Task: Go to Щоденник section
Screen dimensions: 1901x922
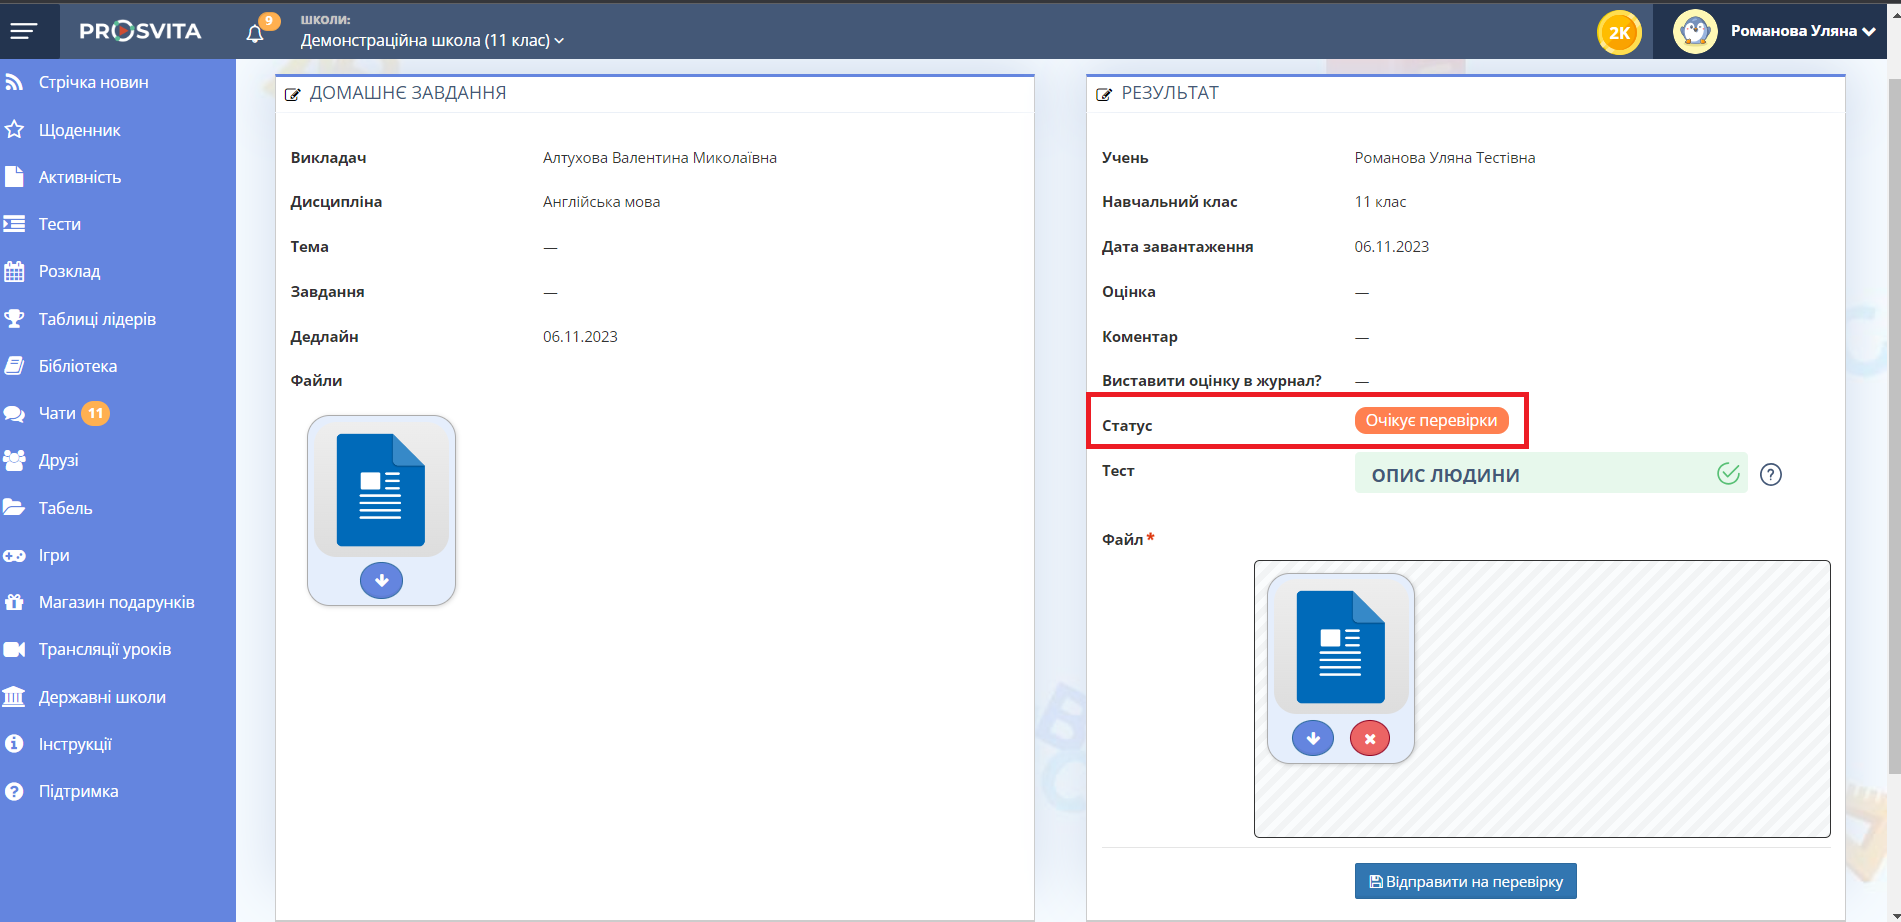Action: pyautogui.click(x=79, y=130)
